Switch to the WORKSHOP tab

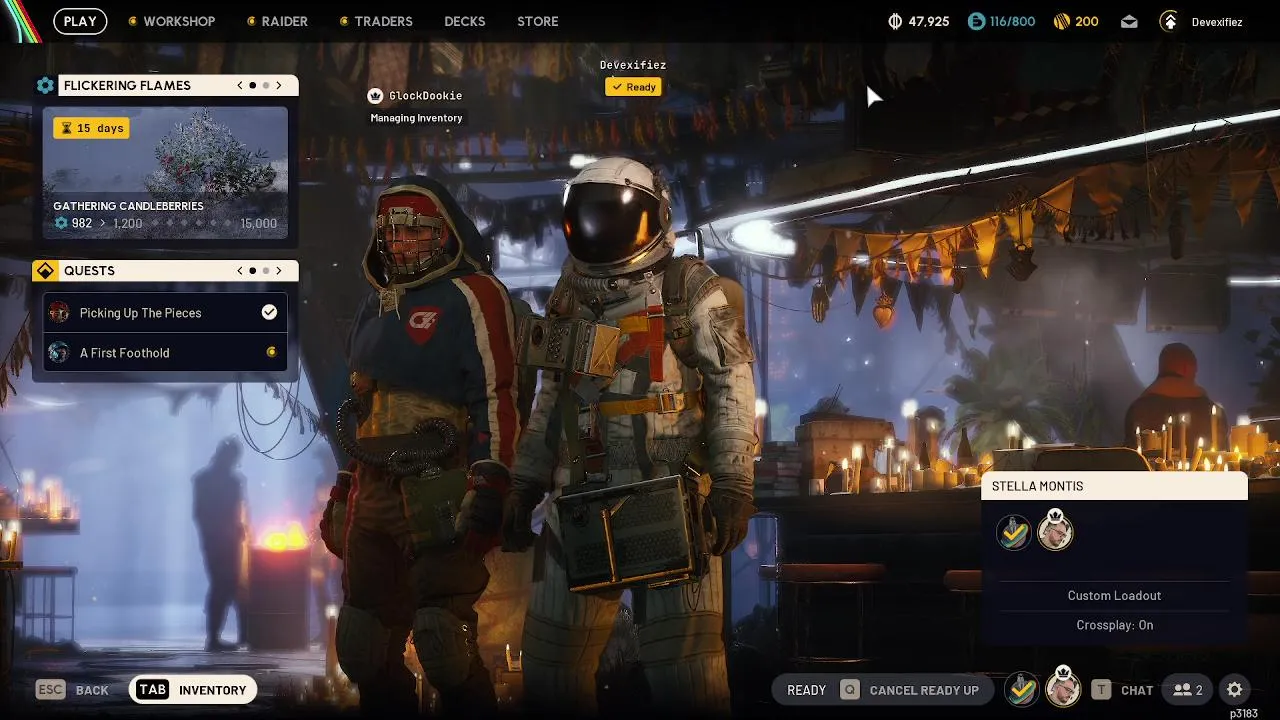click(179, 21)
